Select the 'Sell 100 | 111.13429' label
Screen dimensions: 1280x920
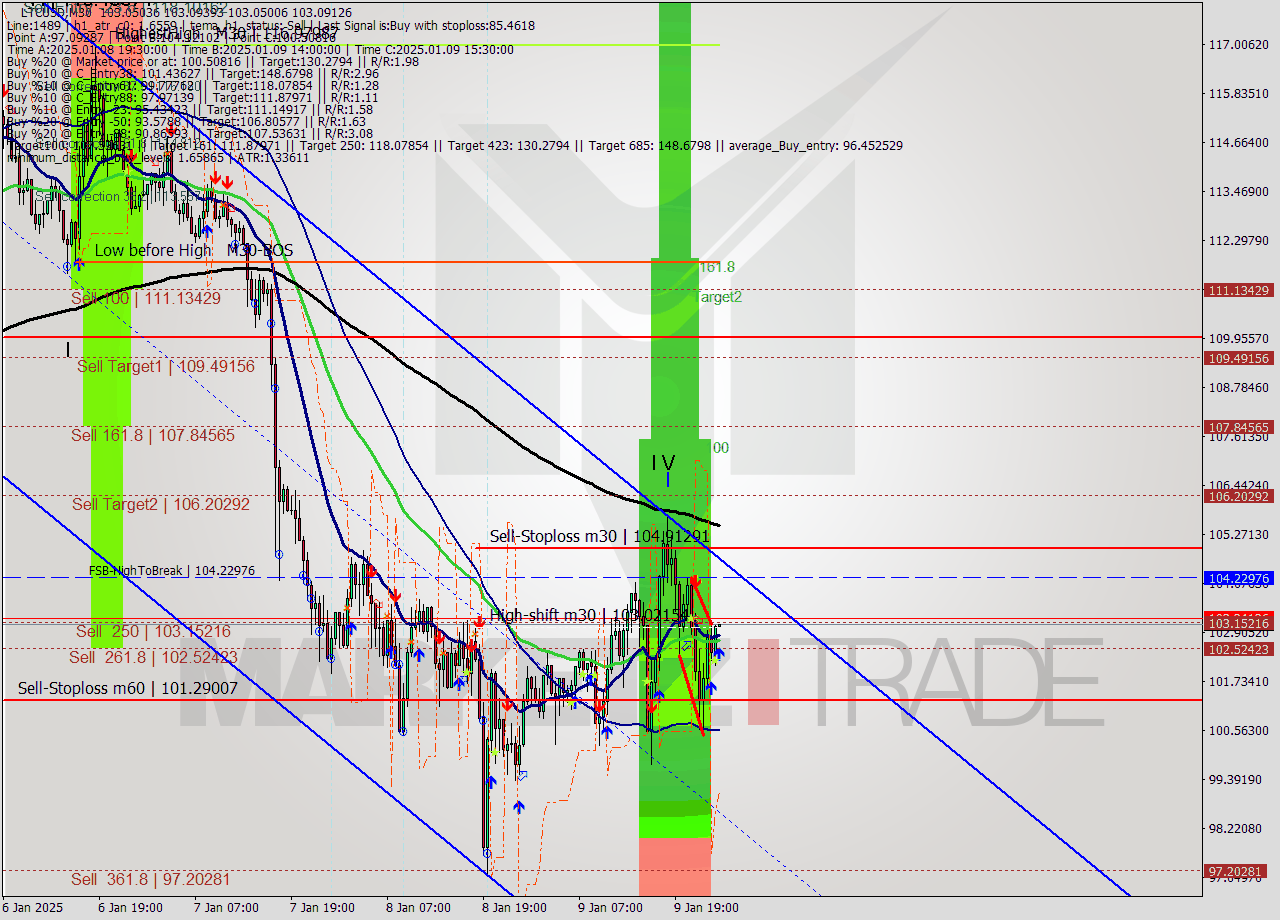[x=146, y=297]
